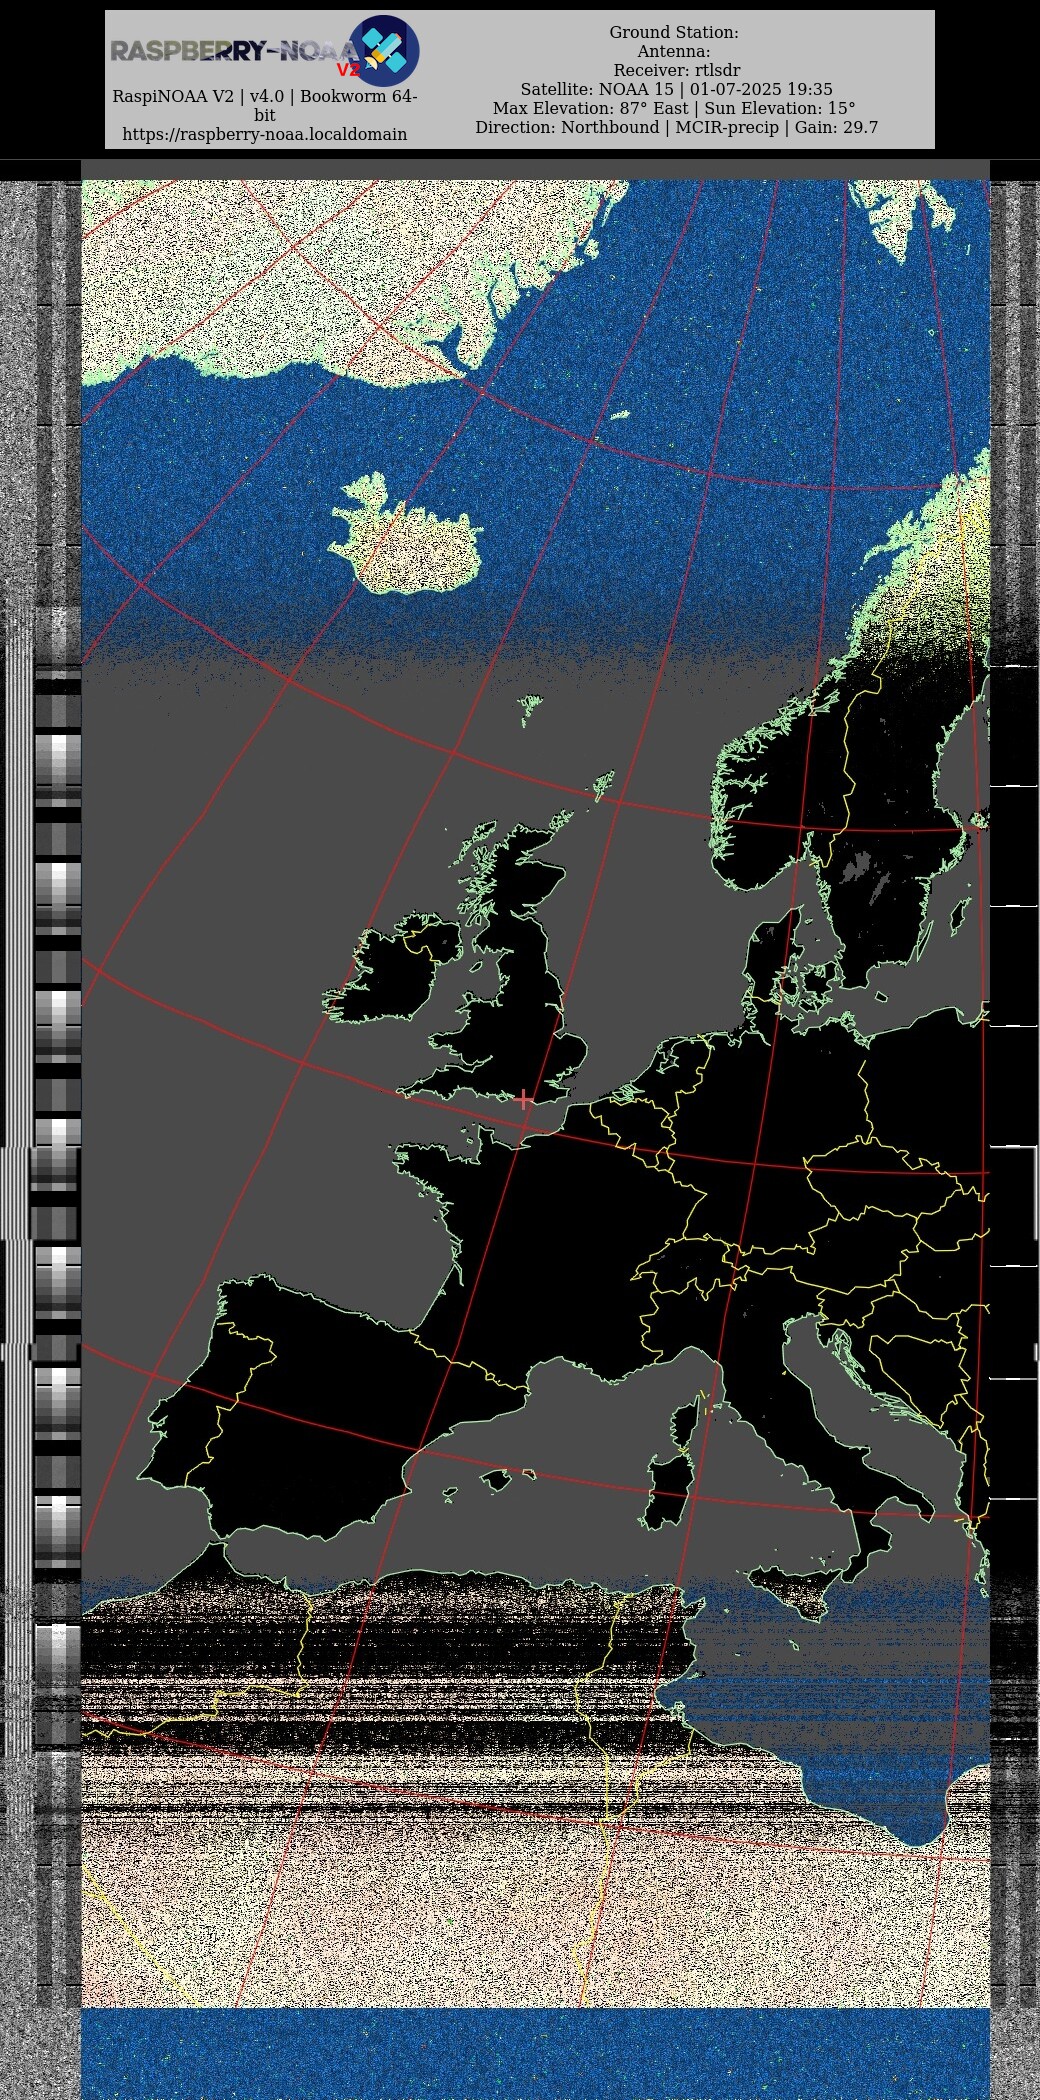Viewport: 1040px width, 2100px height.
Task: Click 'Direction: Northbound | MCIR-precip | Gain: 29.7' line
Action: (x=677, y=127)
